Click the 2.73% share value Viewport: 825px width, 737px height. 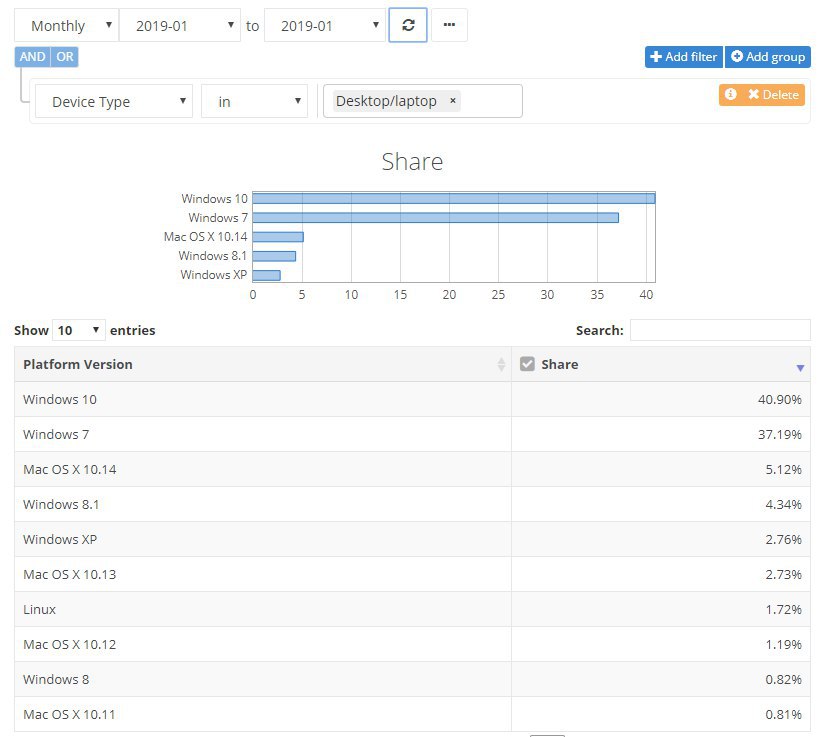point(783,574)
